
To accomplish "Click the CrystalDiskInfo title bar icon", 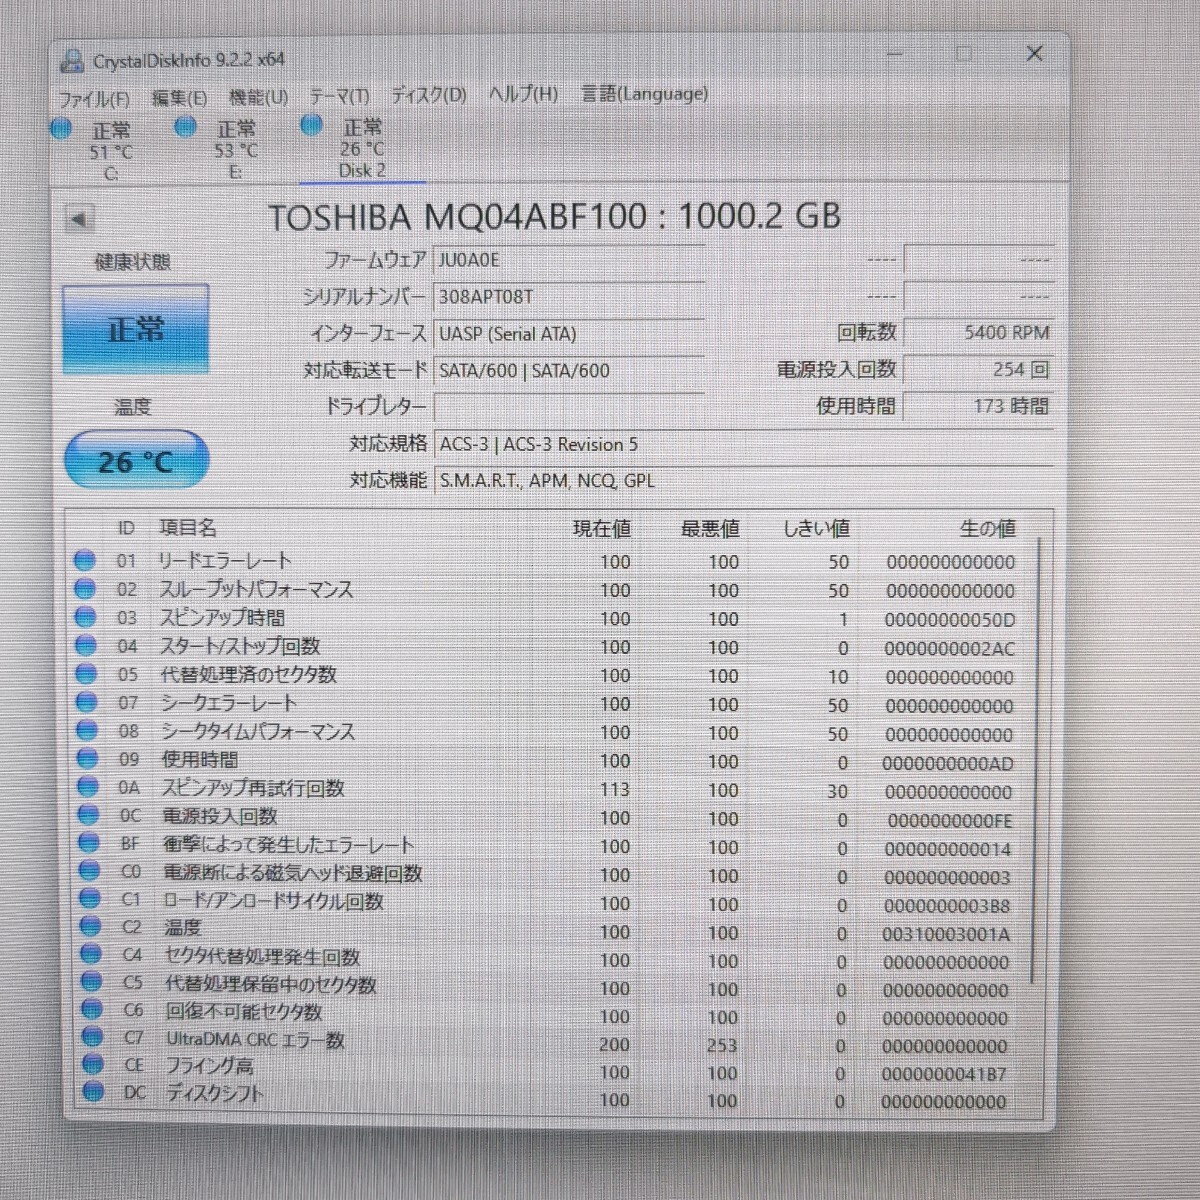I will [71, 61].
